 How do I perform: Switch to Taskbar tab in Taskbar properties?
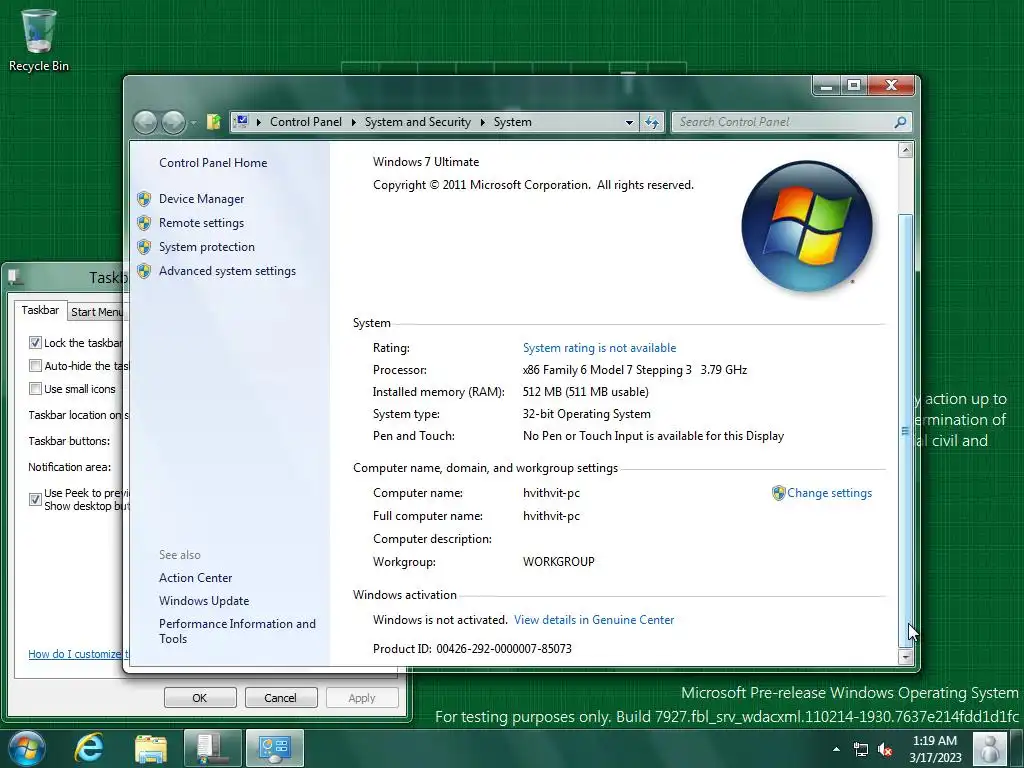coord(40,310)
